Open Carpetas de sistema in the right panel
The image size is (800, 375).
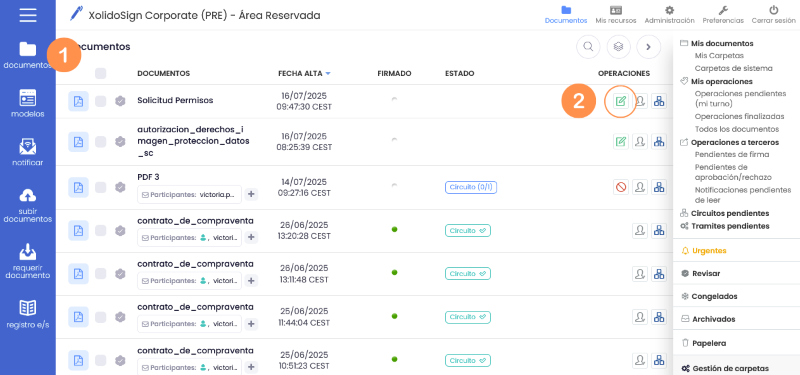click(x=733, y=68)
